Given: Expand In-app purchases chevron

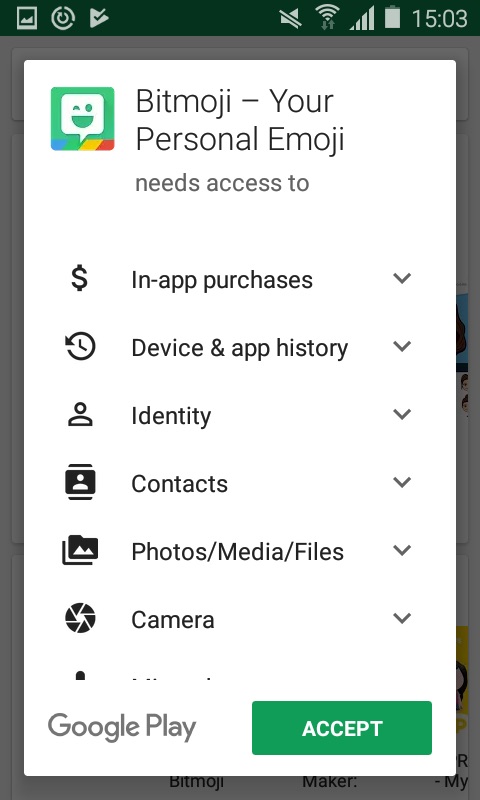Looking at the screenshot, I should 402,278.
